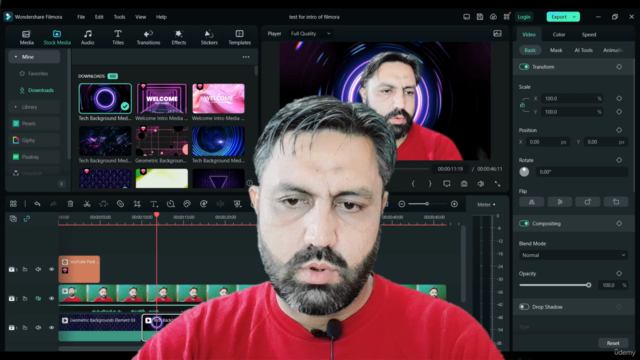
Task: Open the color palette tool in timeline toolbar
Action: click(x=187, y=204)
